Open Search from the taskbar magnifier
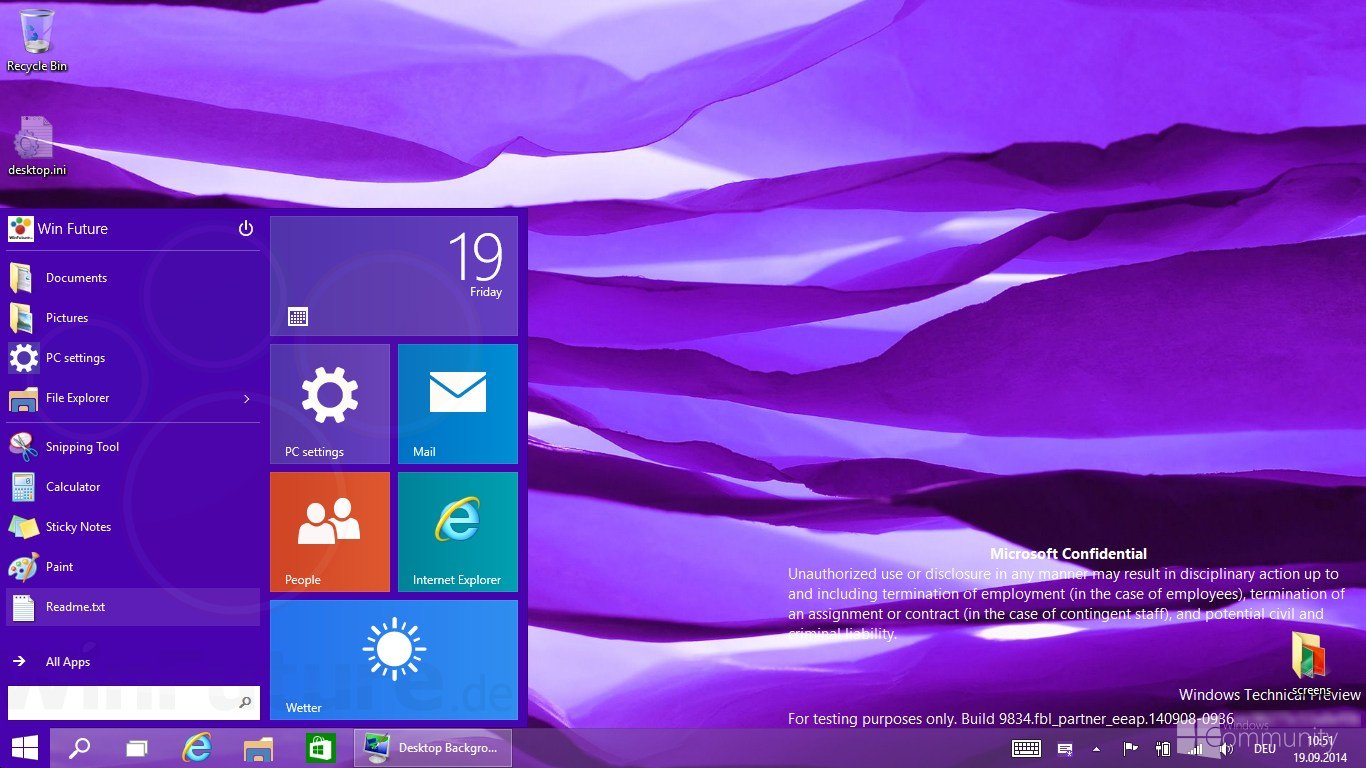Screen dimensions: 1366x768 pos(79,748)
